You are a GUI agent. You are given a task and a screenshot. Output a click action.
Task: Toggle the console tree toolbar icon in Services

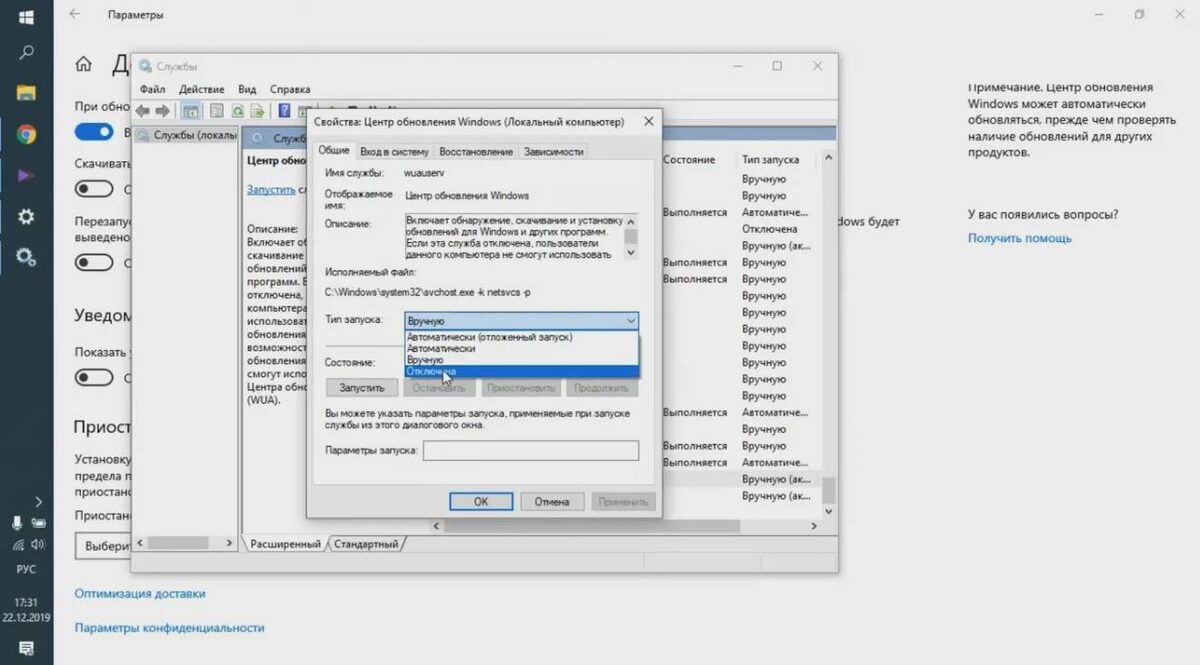(190, 111)
